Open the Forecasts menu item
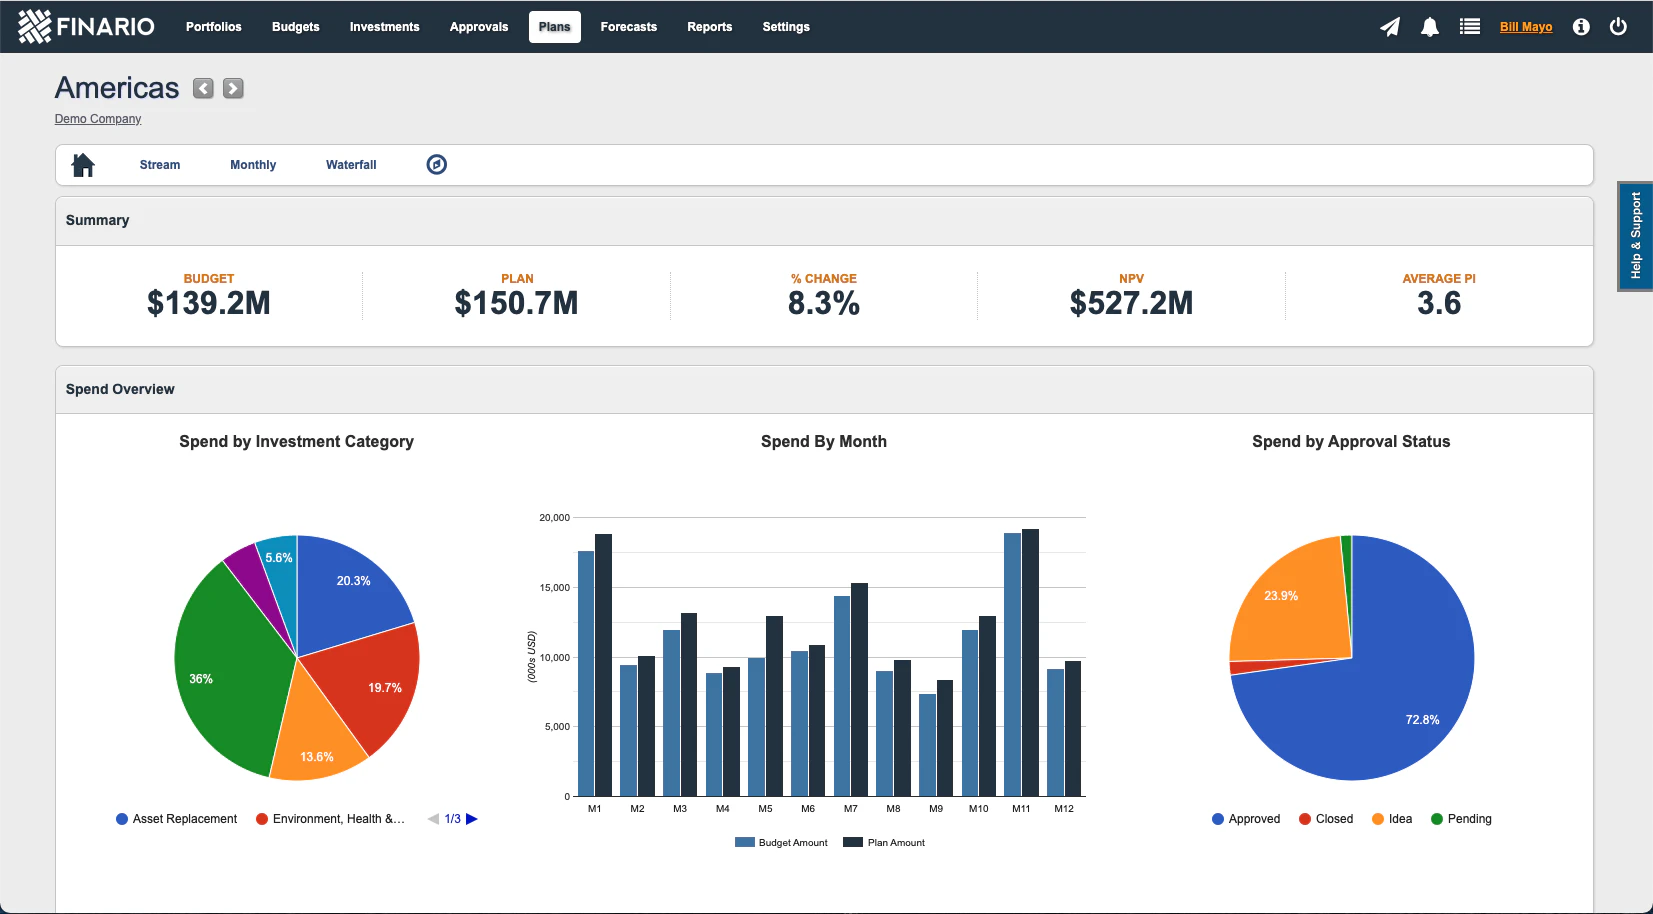The height and width of the screenshot is (914, 1653). [628, 27]
